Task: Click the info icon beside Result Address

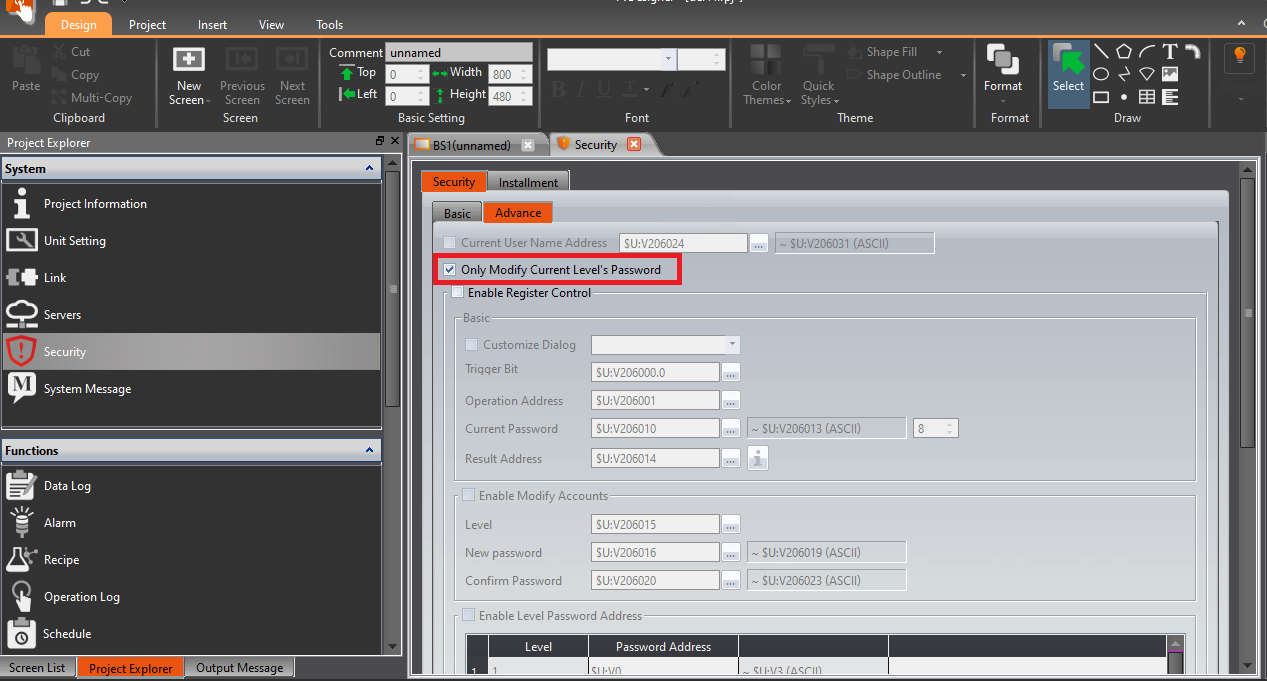Action: coord(758,459)
